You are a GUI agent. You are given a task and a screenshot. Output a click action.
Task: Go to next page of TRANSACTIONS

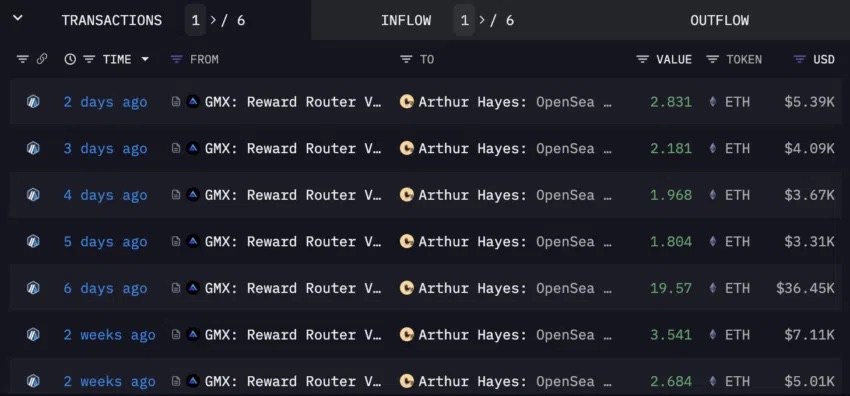tap(213, 21)
